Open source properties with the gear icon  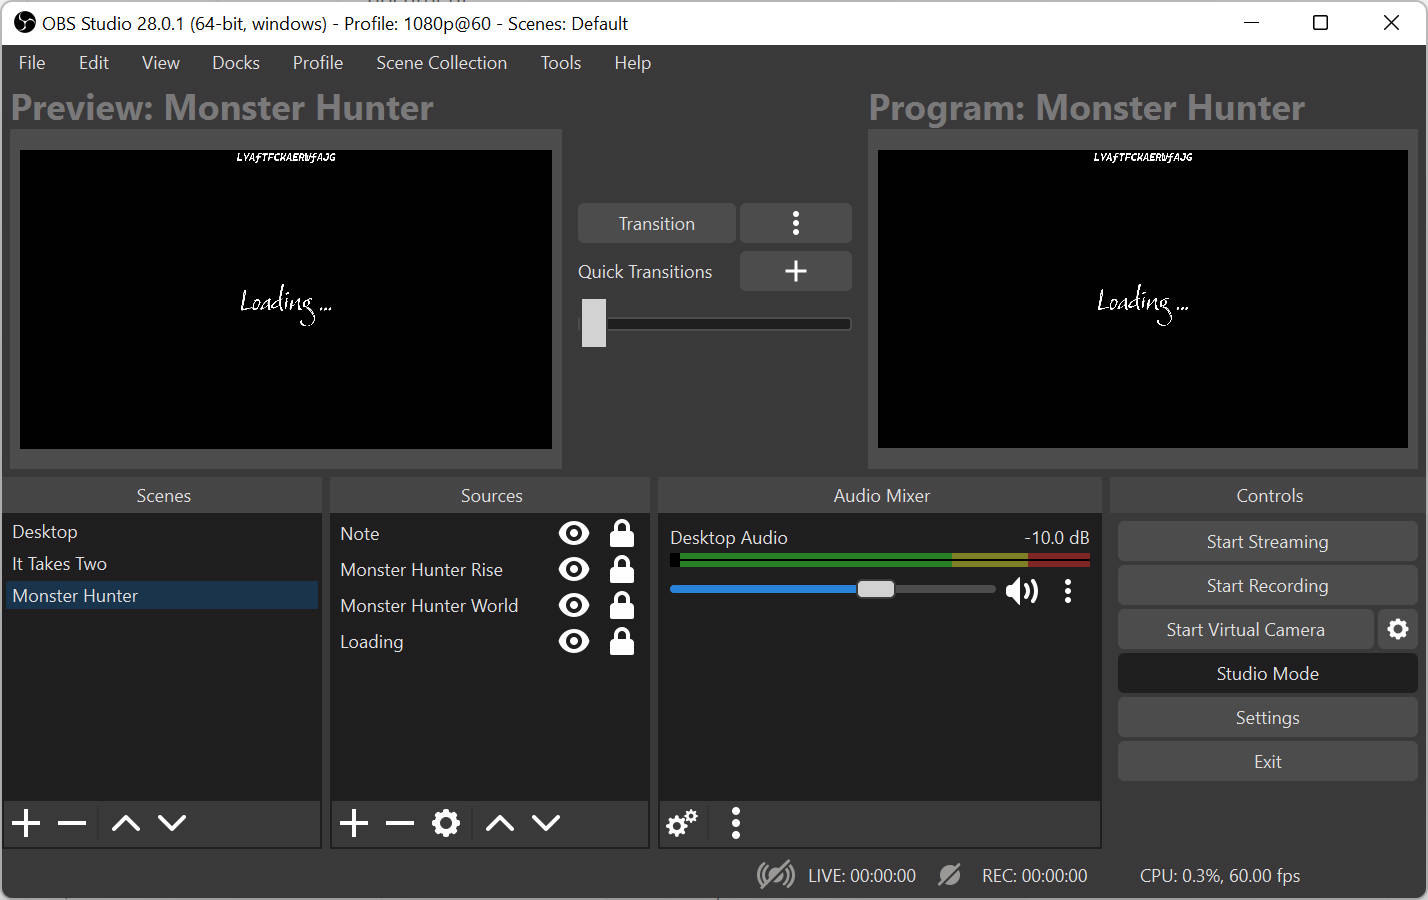pyautogui.click(x=446, y=823)
